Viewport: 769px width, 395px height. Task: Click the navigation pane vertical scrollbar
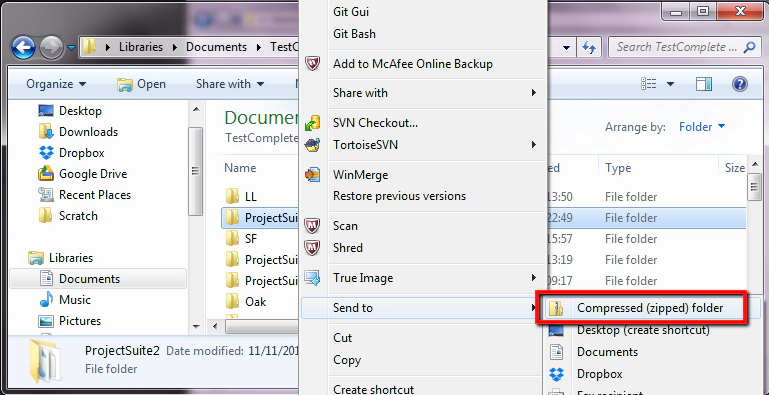click(196, 172)
